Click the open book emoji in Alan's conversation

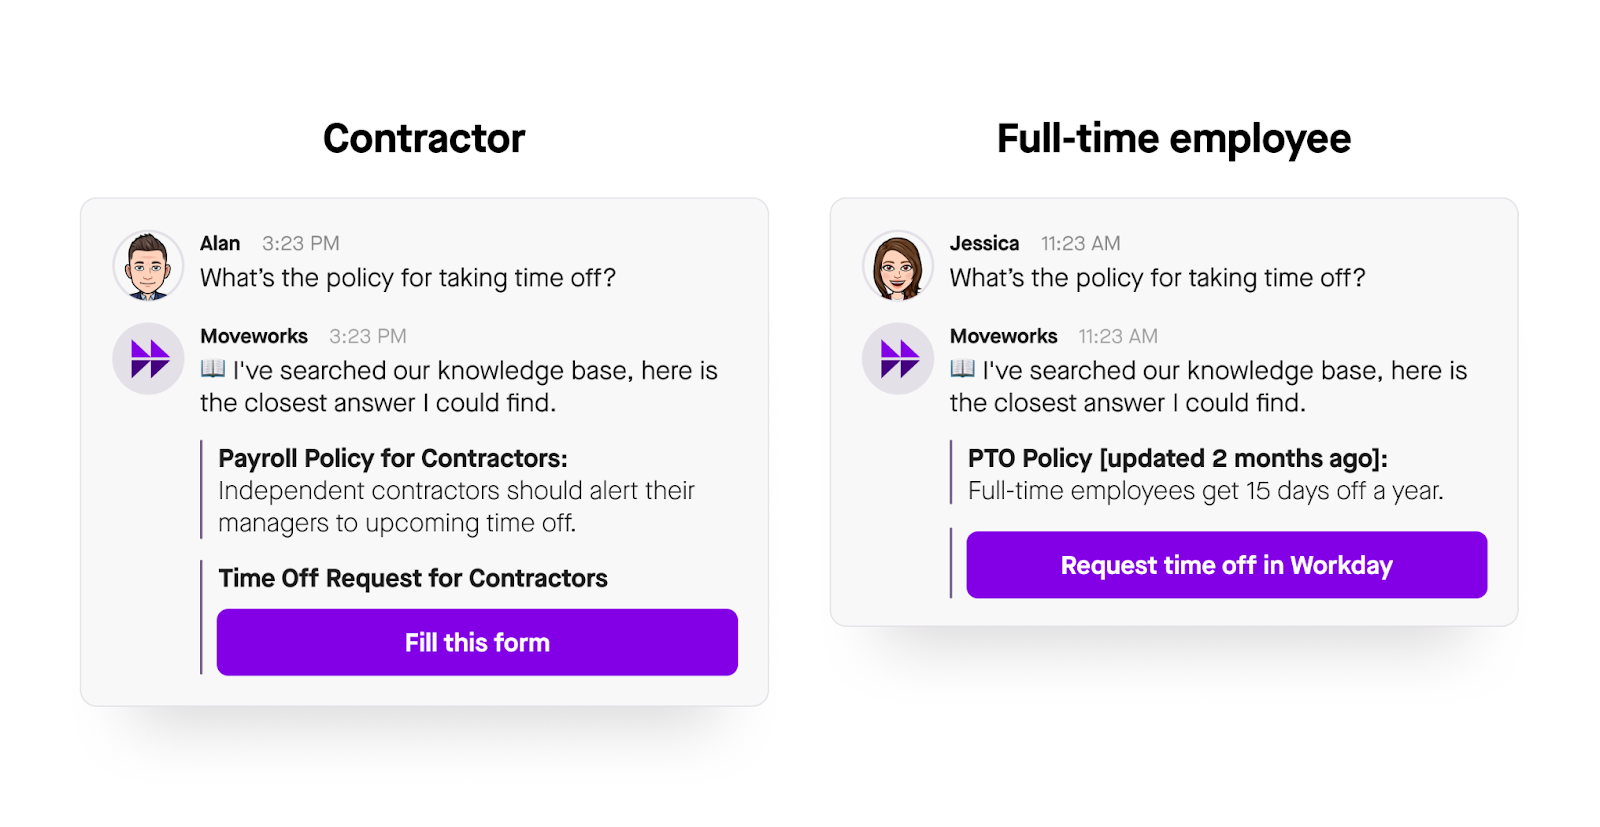tap(212, 370)
